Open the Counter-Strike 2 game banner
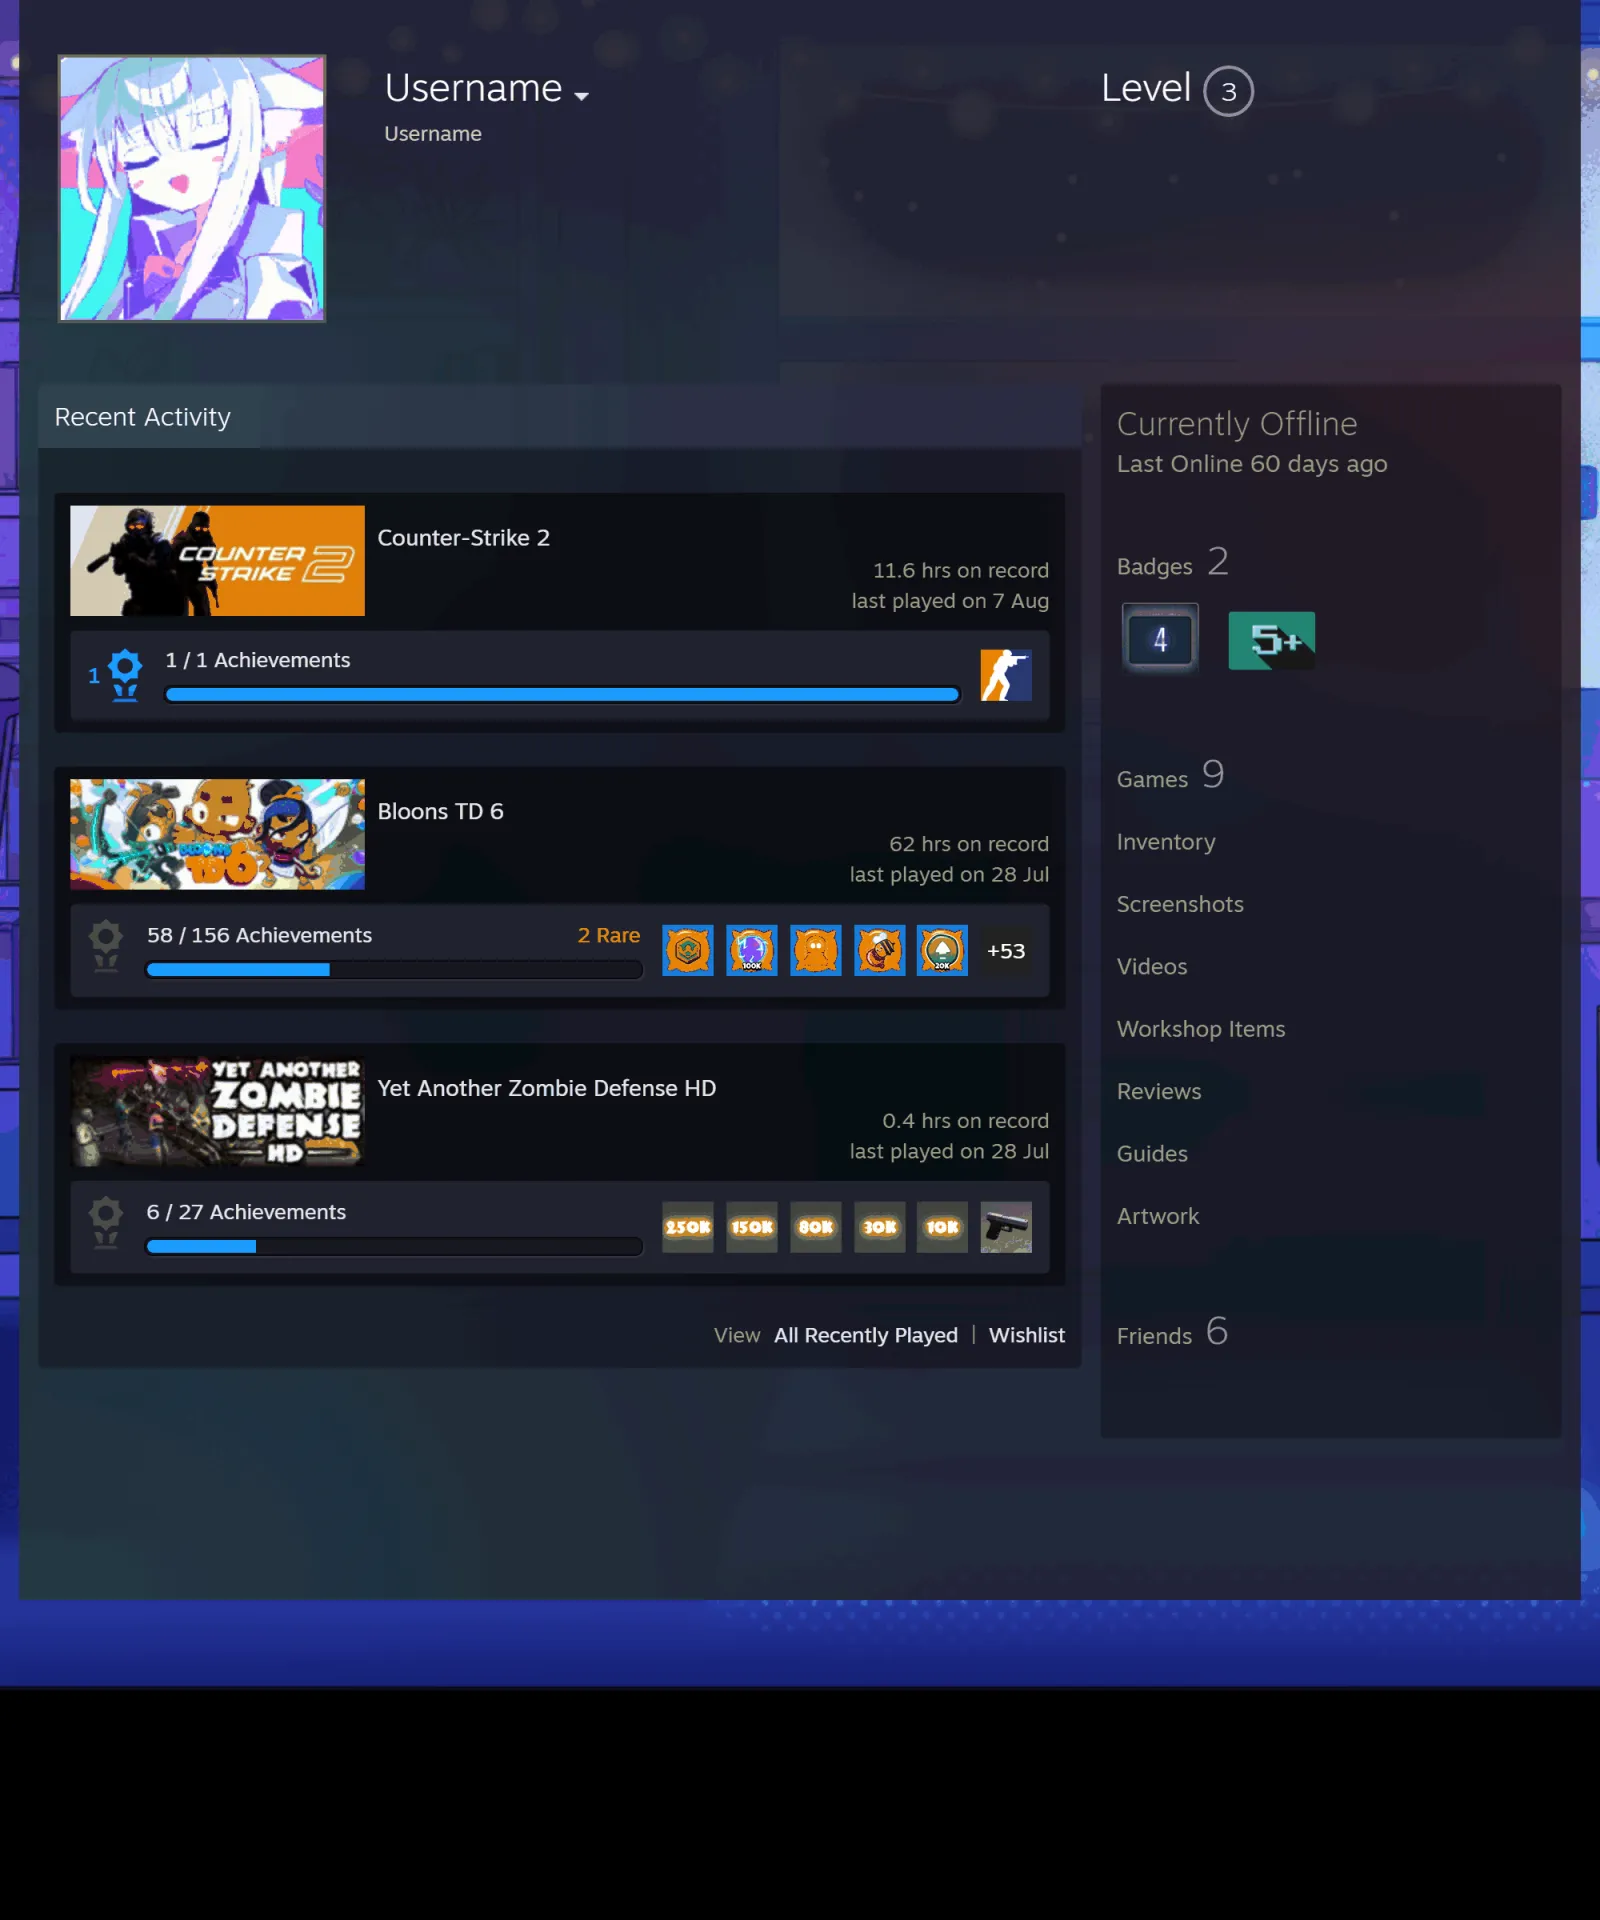 [x=217, y=560]
